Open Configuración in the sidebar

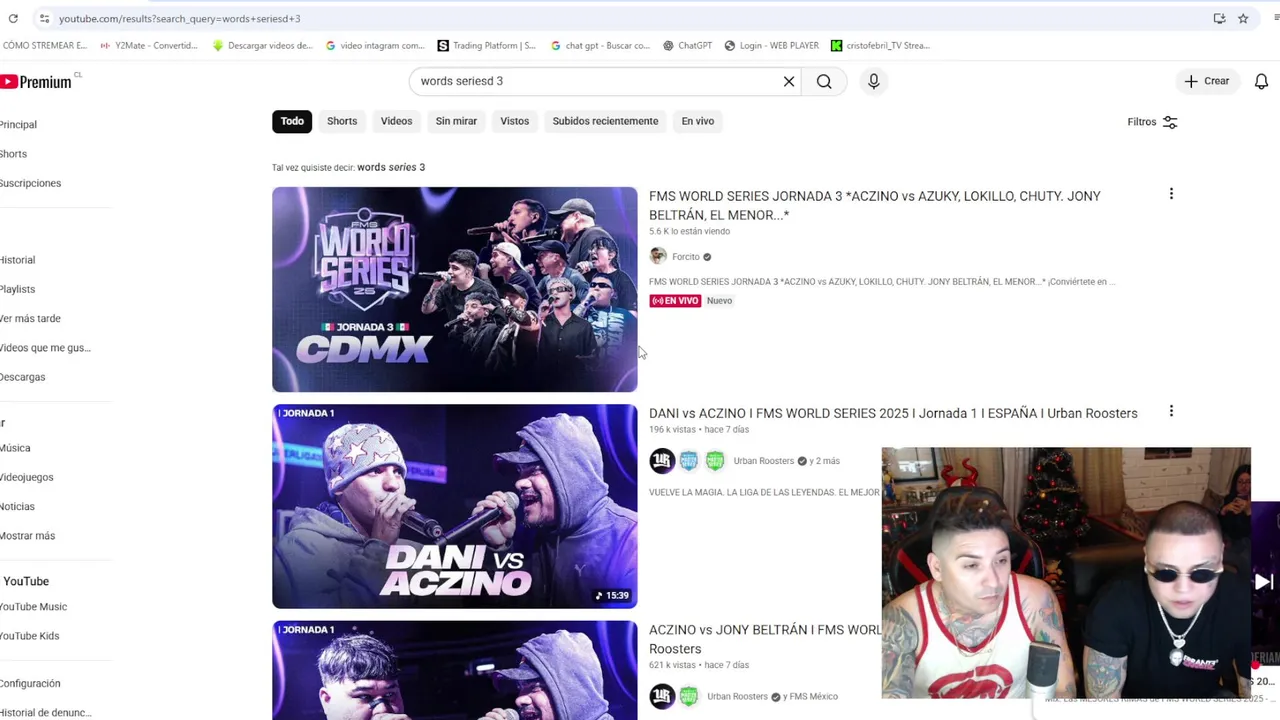[30, 684]
